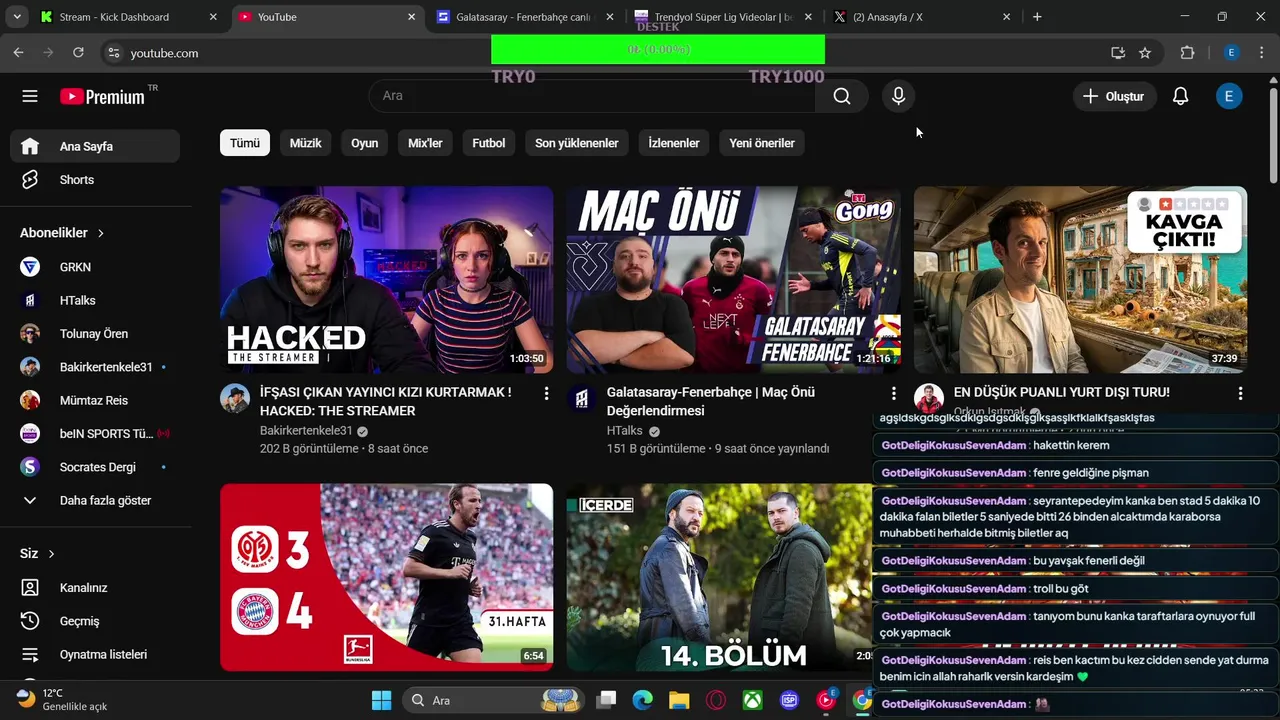1280x720 pixels.
Task: Switch to the Trendyol Süper Lig Videolar tab
Action: point(723,17)
